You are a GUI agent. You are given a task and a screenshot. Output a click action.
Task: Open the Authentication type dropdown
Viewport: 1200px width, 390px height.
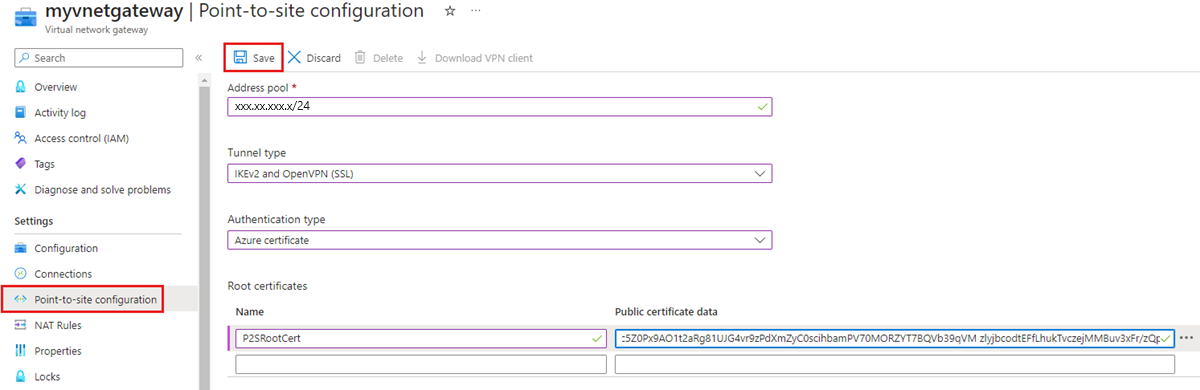(500, 240)
